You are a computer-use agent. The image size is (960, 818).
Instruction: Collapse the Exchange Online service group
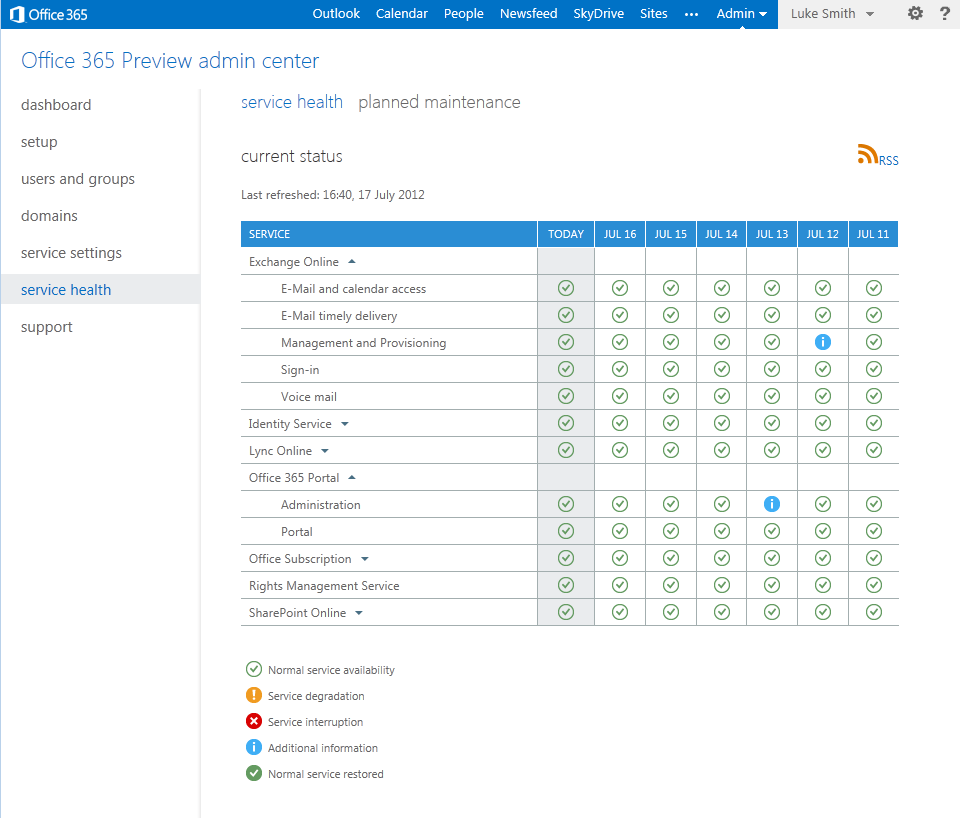pyautogui.click(x=351, y=262)
